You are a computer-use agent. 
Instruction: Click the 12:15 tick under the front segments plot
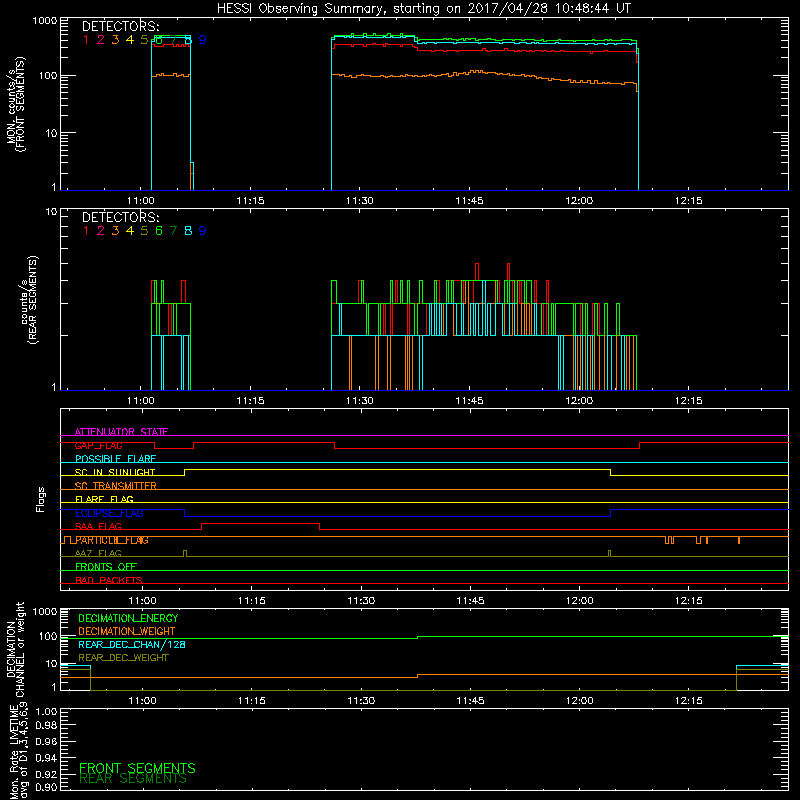688,201
